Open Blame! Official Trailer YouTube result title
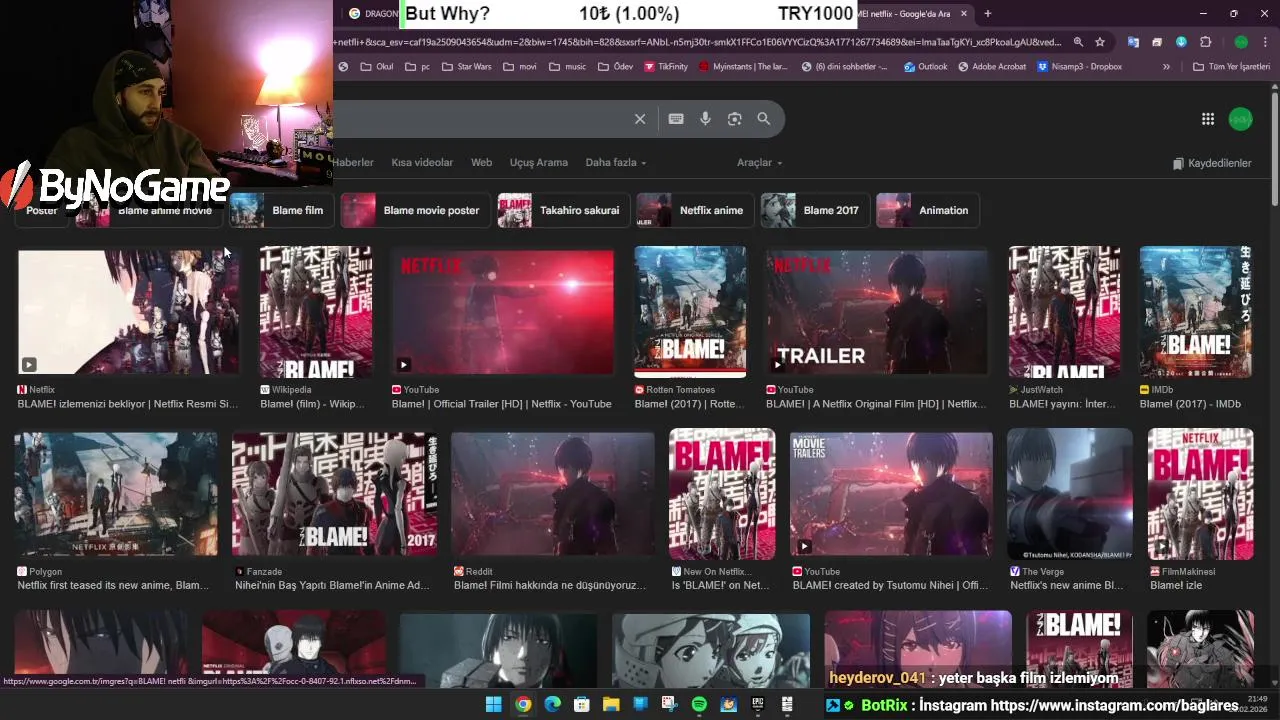 coord(501,404)
